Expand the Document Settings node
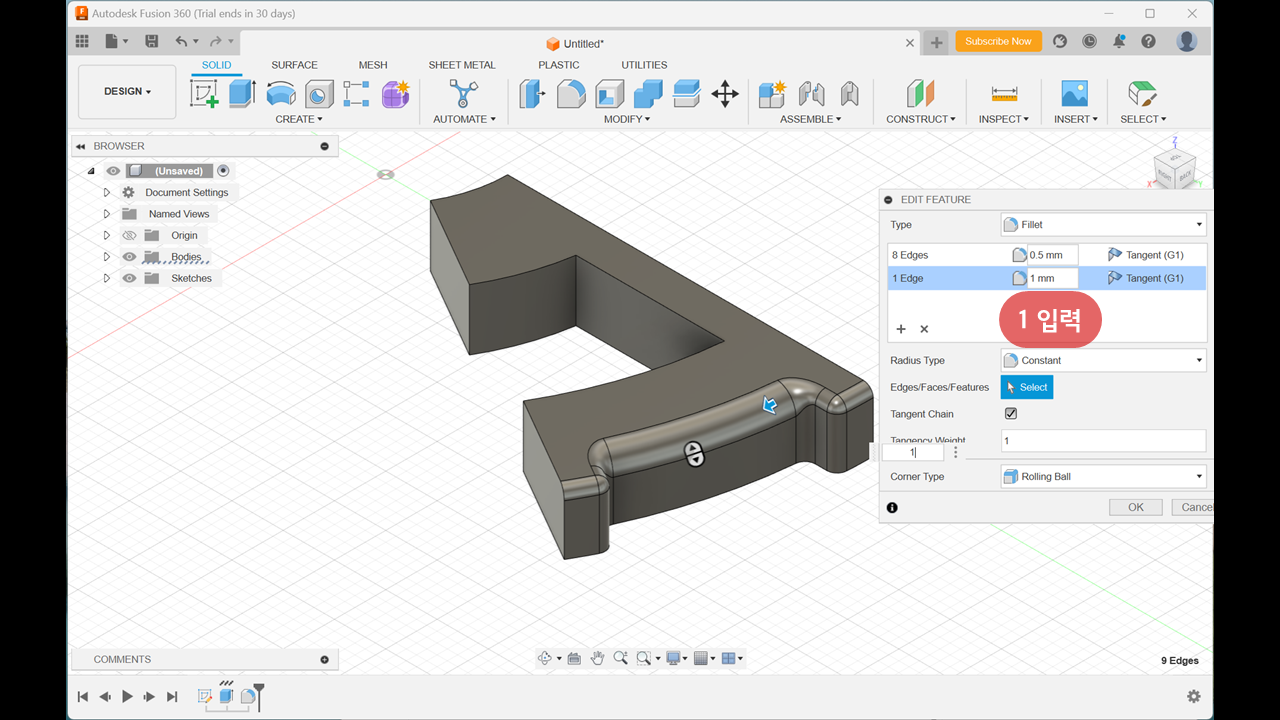 pos(107,192)
